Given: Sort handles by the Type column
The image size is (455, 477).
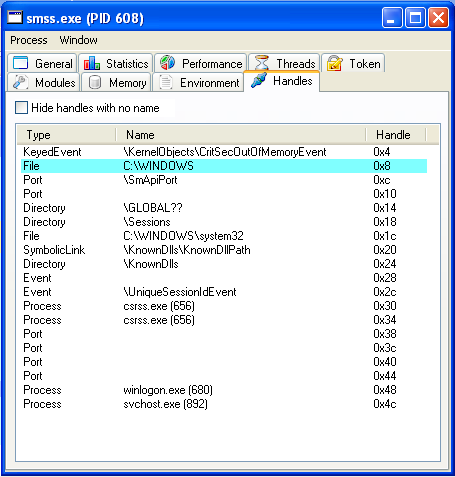Looking at the screenshot, I should (x=66, y=135).
